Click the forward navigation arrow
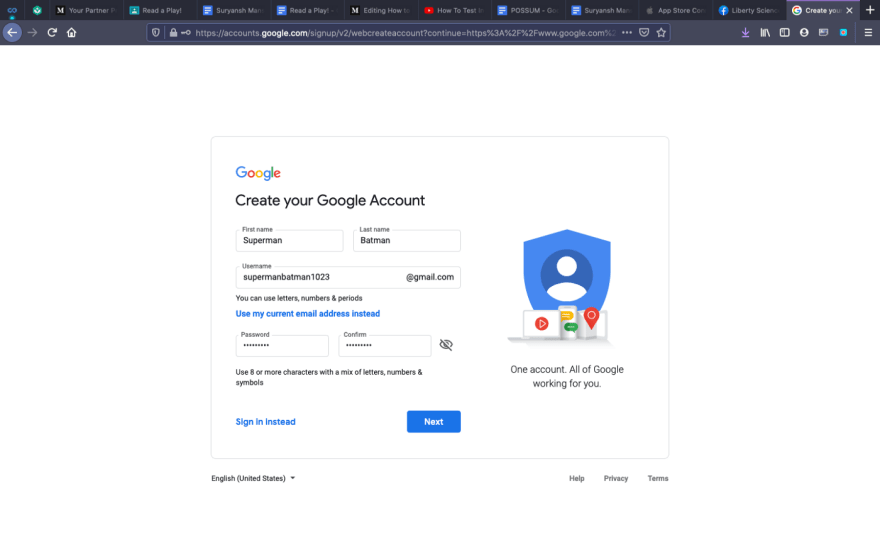 click(x=33, y=33)
